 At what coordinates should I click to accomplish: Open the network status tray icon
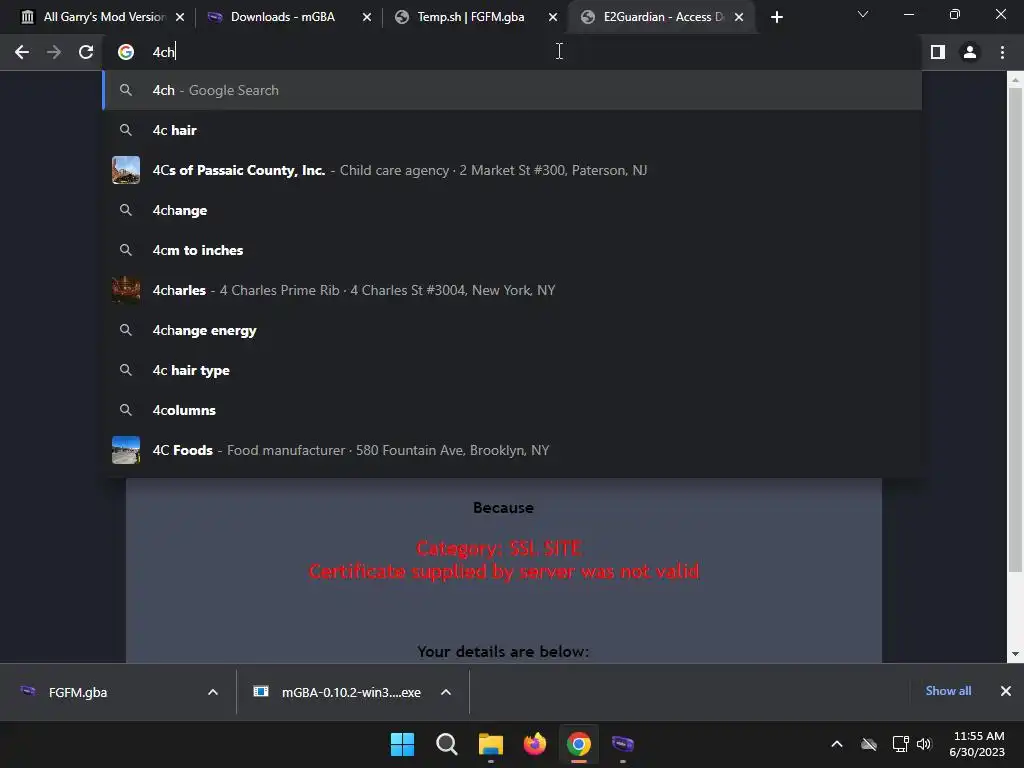[901, 744]
